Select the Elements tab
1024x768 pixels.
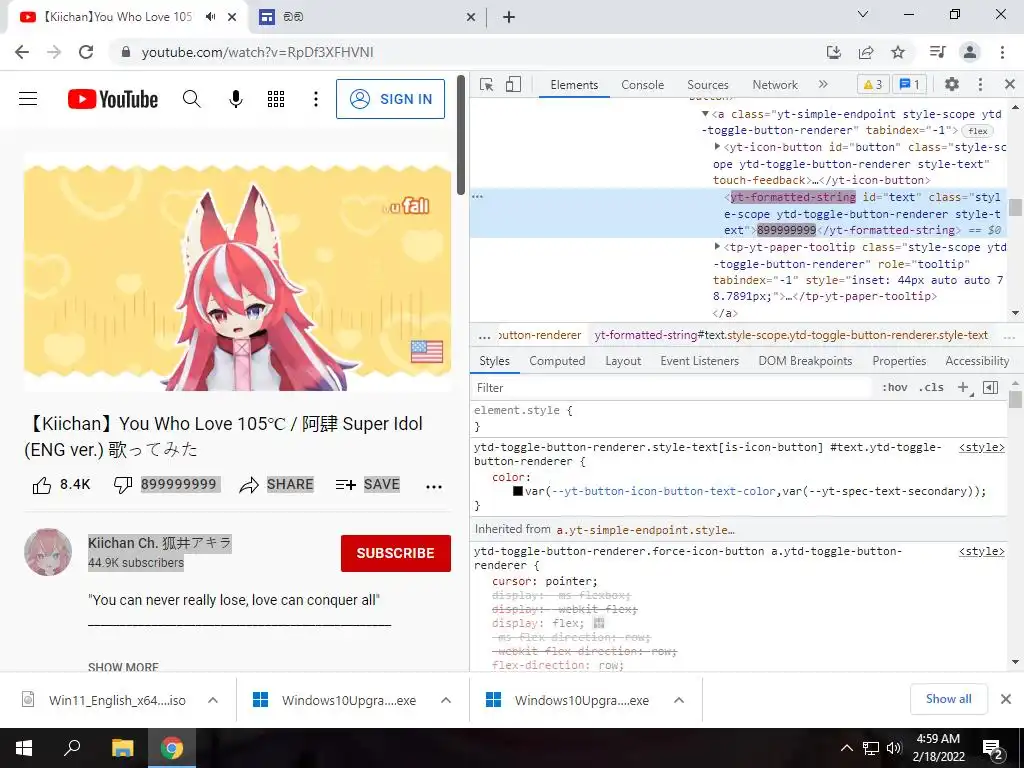coord(574,85)
